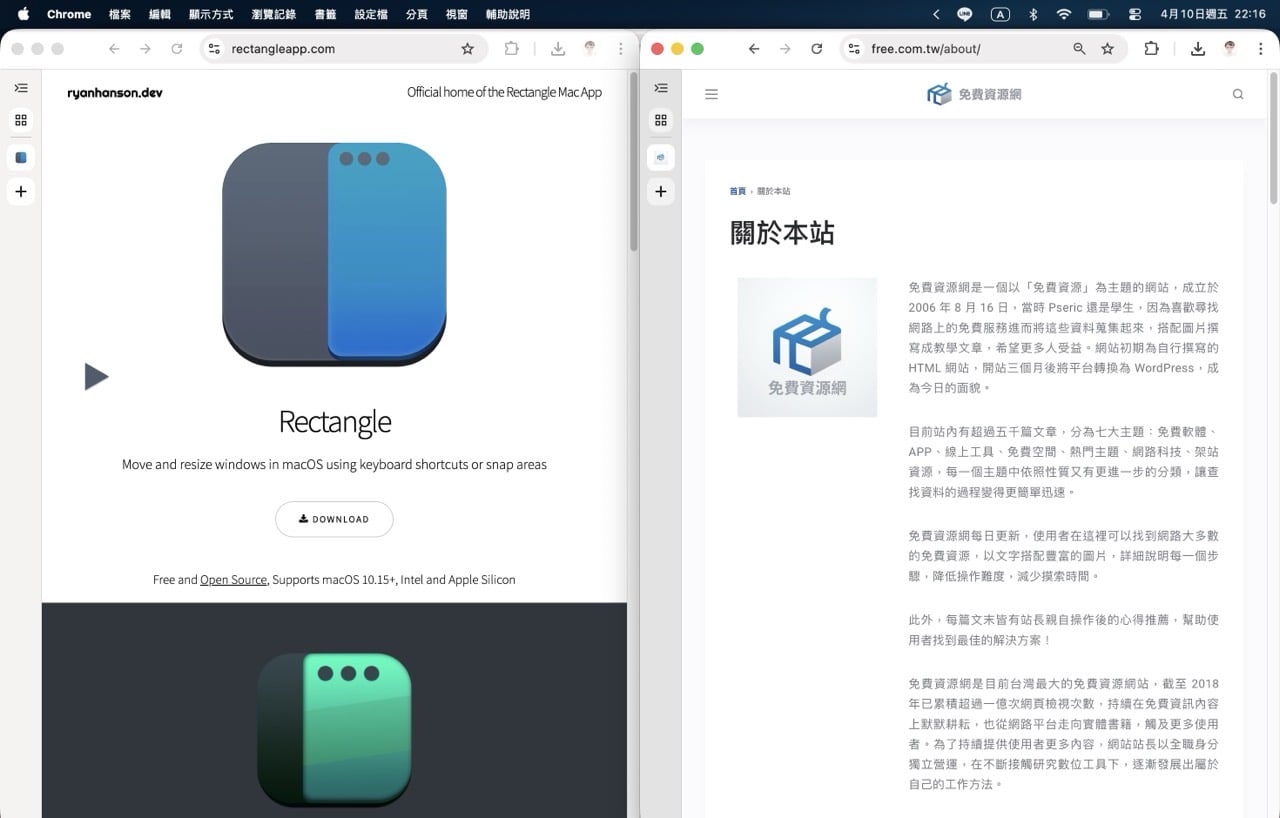Click the download icon in left Chrome window

(558, 49)
